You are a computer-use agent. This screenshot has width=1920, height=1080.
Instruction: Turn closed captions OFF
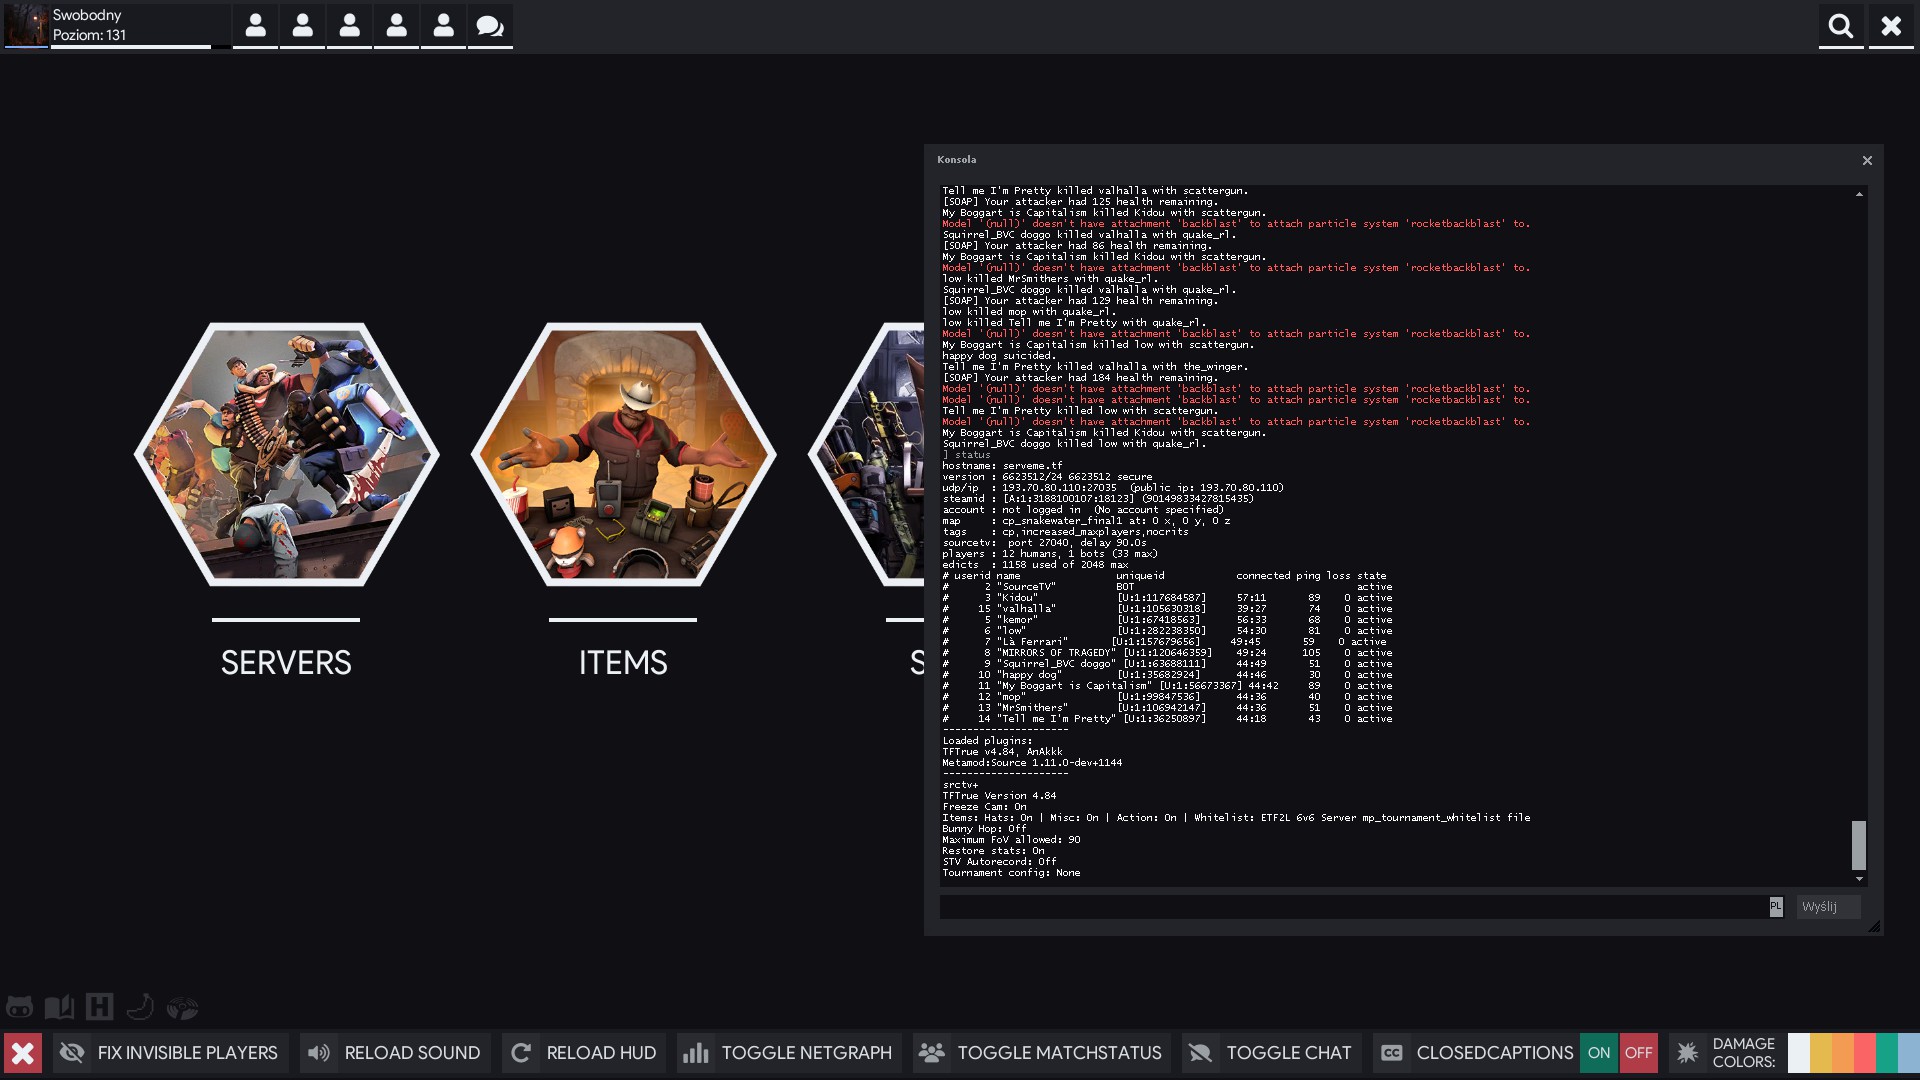1638,1053
